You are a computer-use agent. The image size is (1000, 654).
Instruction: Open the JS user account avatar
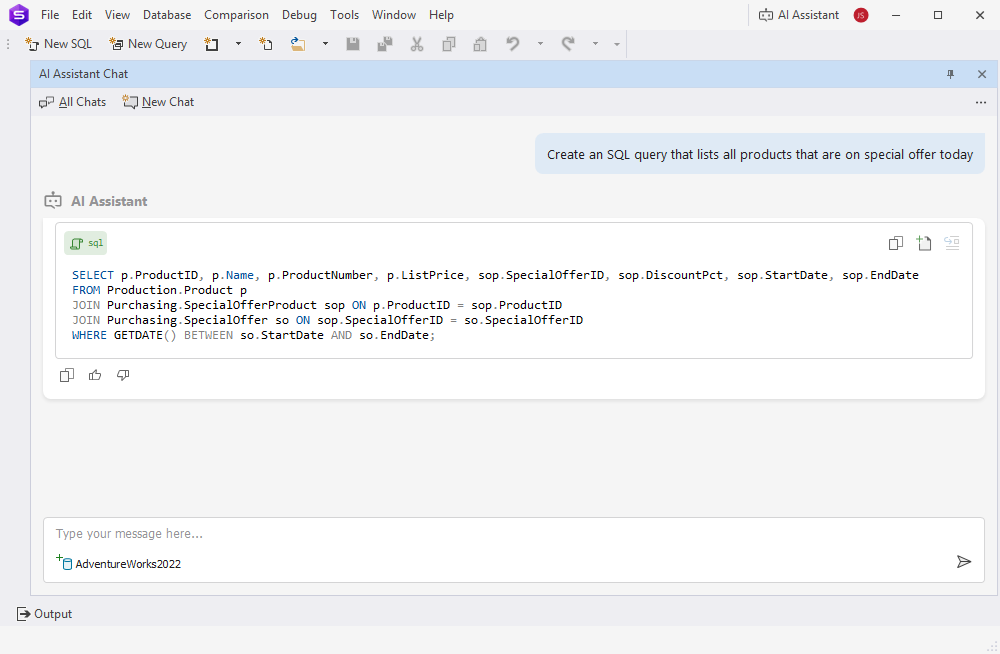pyautogui.click(x=861, y=15)
